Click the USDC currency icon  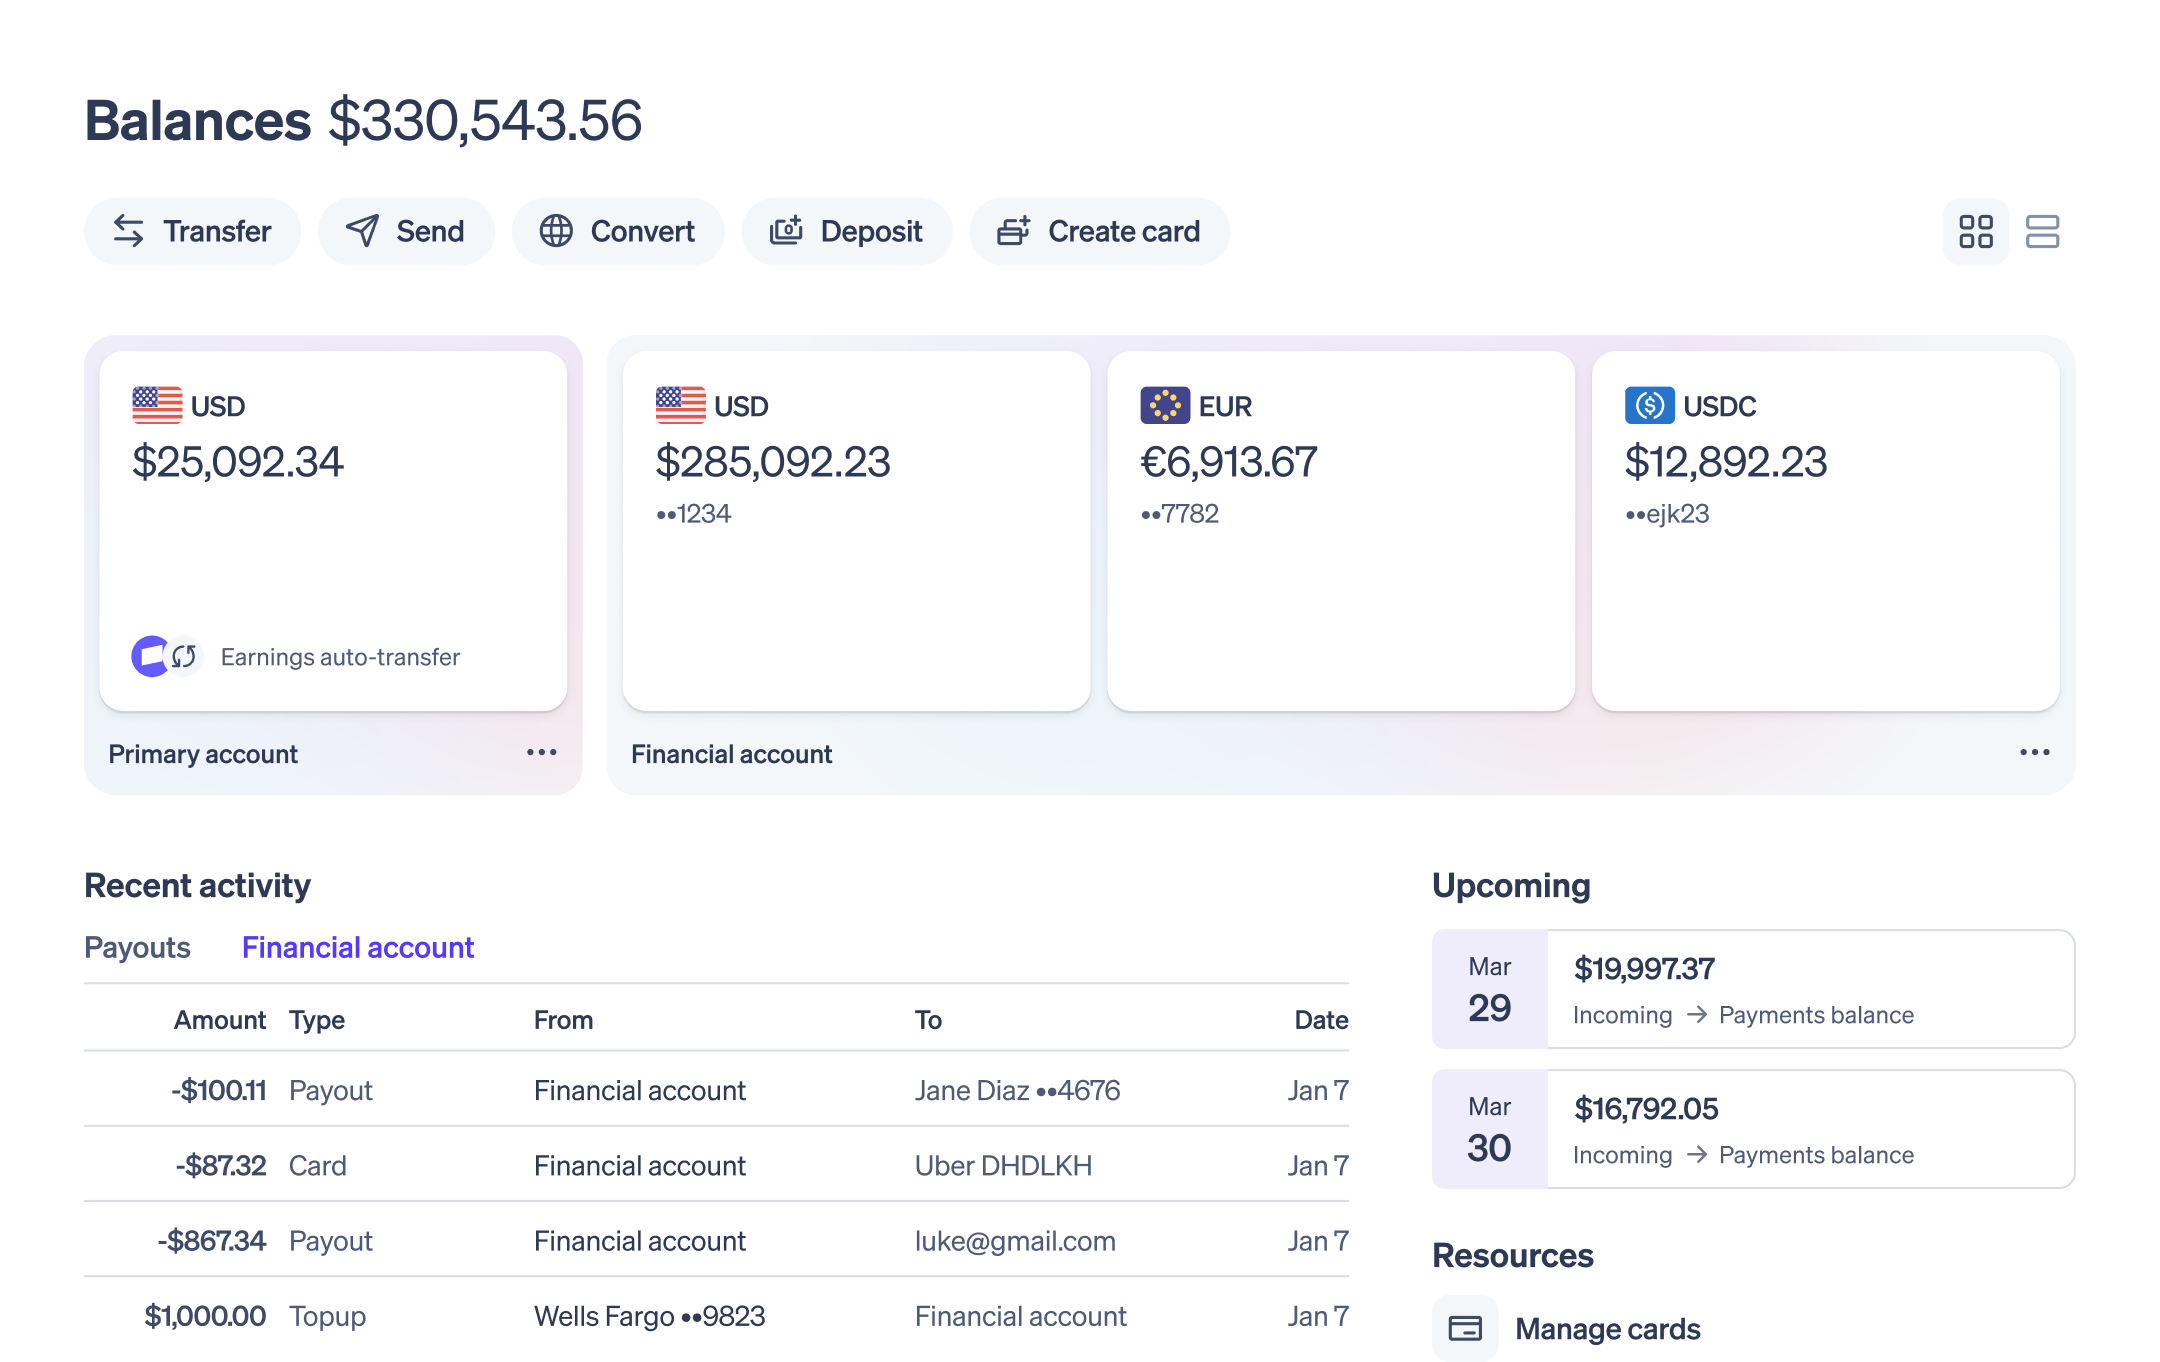1648,405
